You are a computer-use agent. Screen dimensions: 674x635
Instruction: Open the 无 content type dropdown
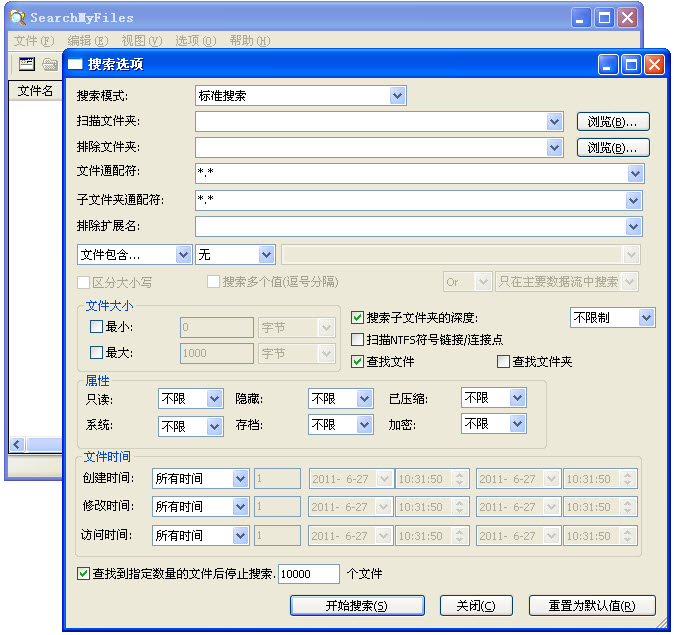267,255
